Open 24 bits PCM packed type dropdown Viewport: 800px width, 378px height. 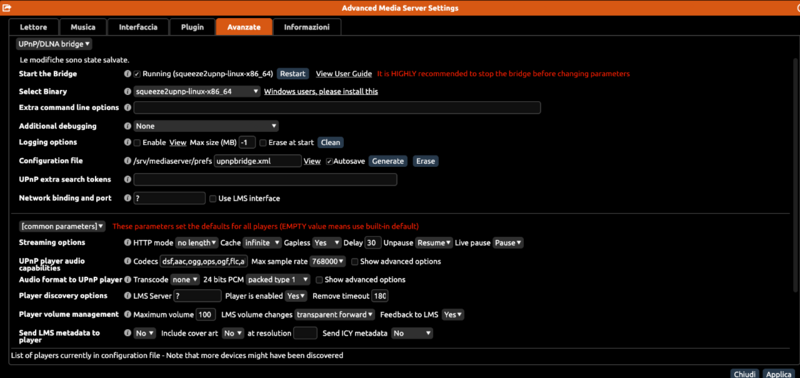(x=278, y=280)
